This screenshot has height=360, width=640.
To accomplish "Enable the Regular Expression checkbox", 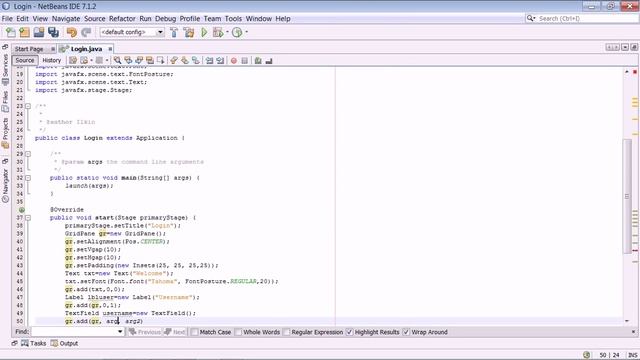I will coord(287,332).
